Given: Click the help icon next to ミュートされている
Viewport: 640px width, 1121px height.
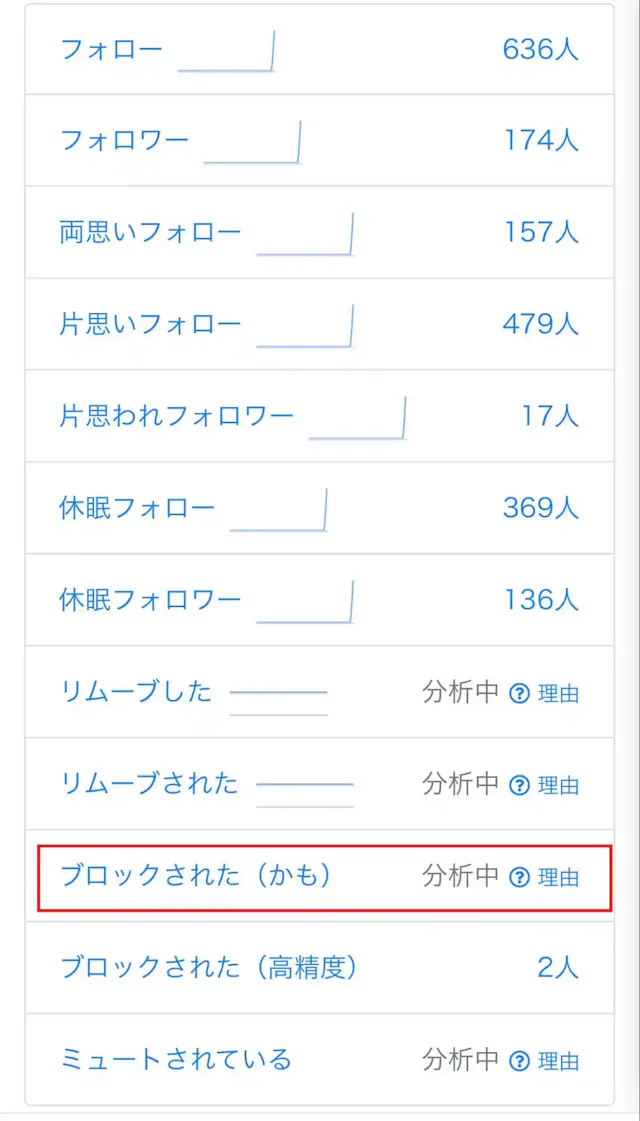Looking at the screenshot, I should pyautogui.click(x=519, y=1058).
